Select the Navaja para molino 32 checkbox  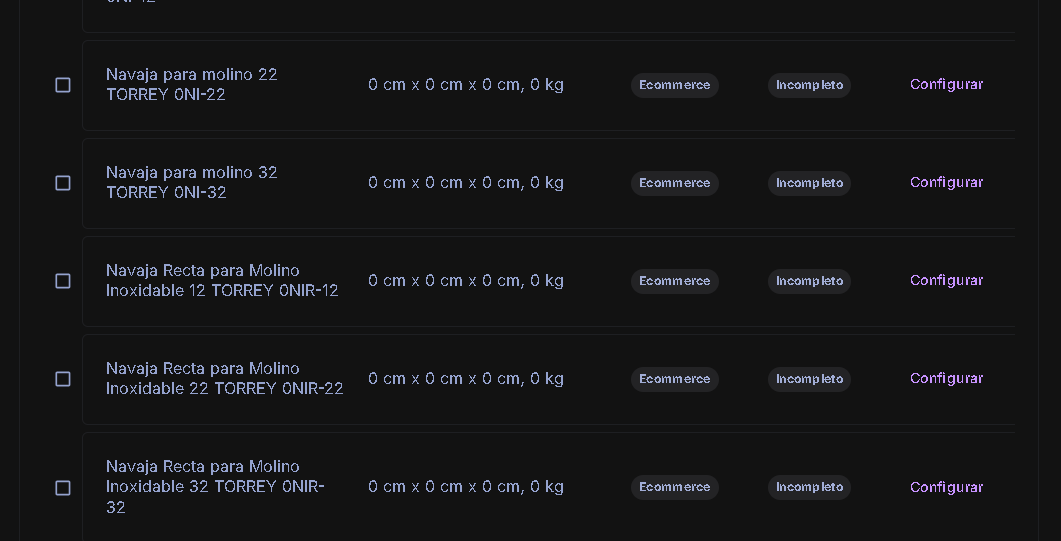[63, 183]
